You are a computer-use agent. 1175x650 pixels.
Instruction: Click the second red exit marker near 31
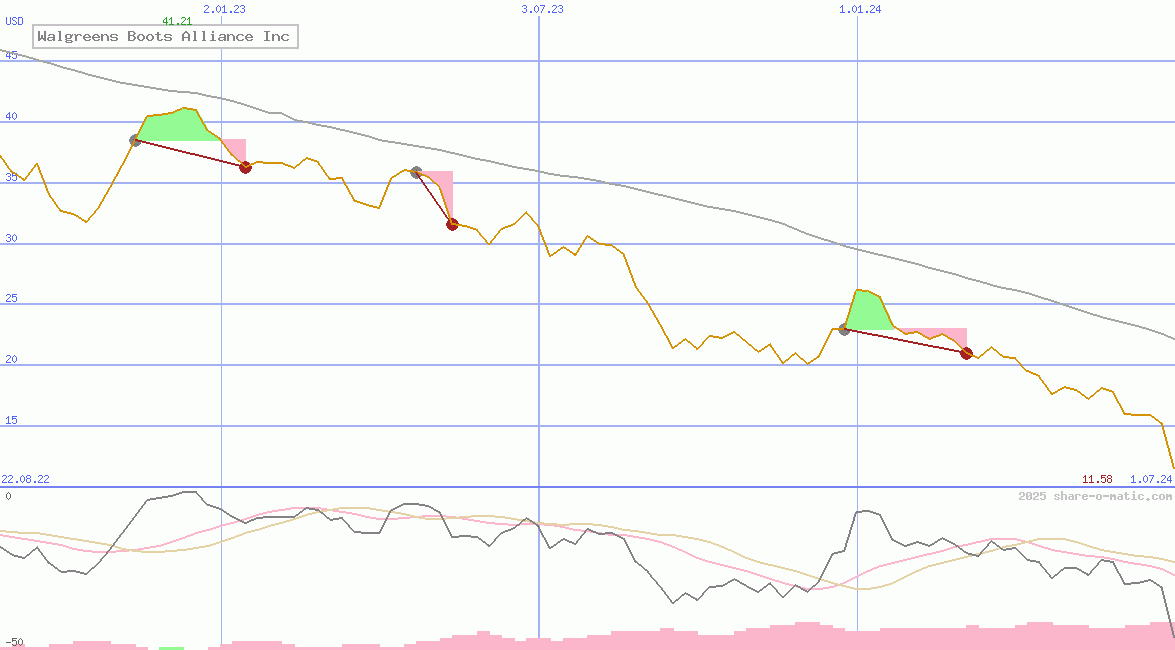(452, 223)
